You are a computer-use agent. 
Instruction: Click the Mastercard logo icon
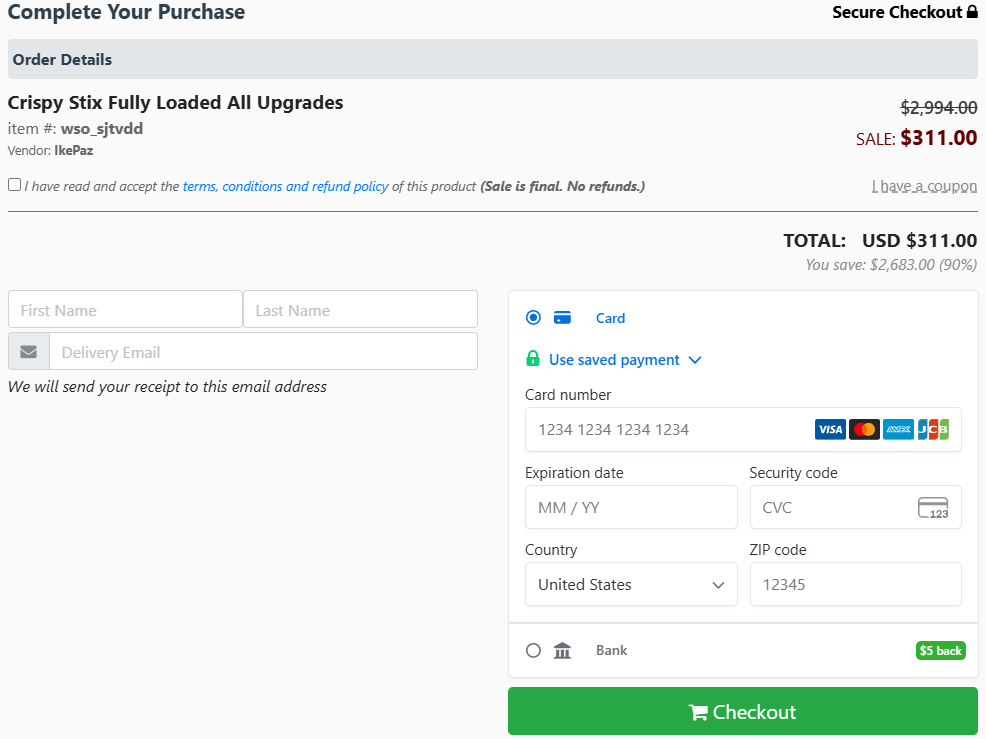[864, 430]
